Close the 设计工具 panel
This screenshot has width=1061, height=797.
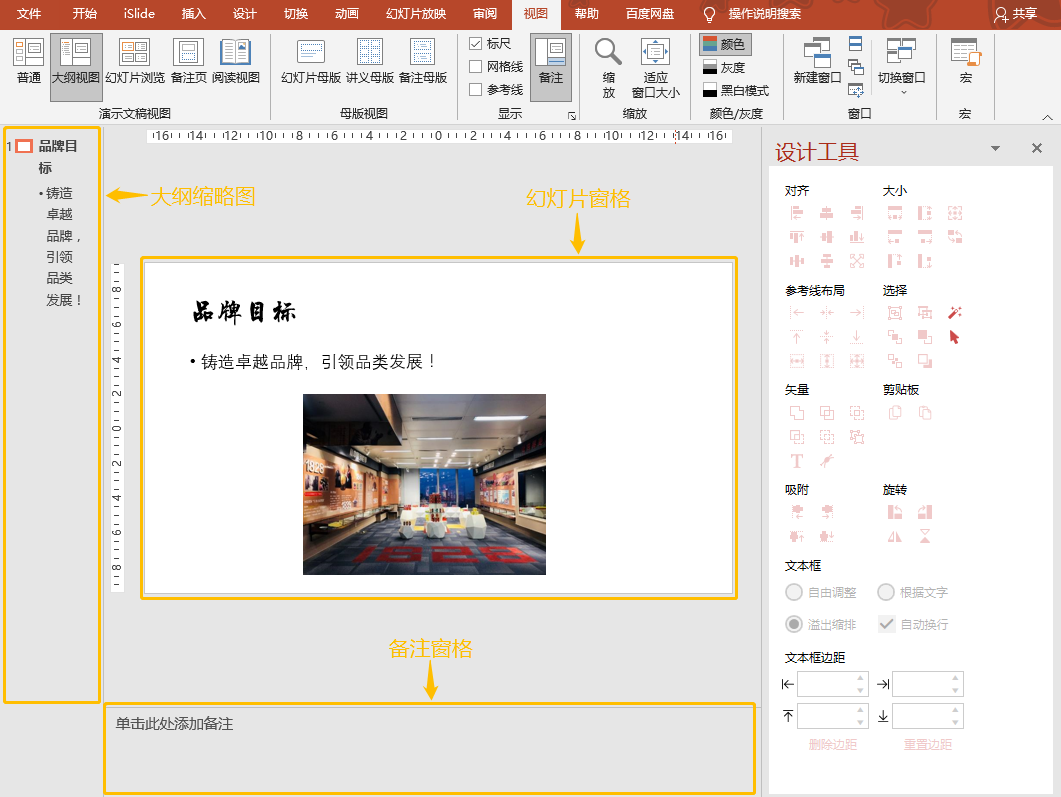[x=1037, y=148]
